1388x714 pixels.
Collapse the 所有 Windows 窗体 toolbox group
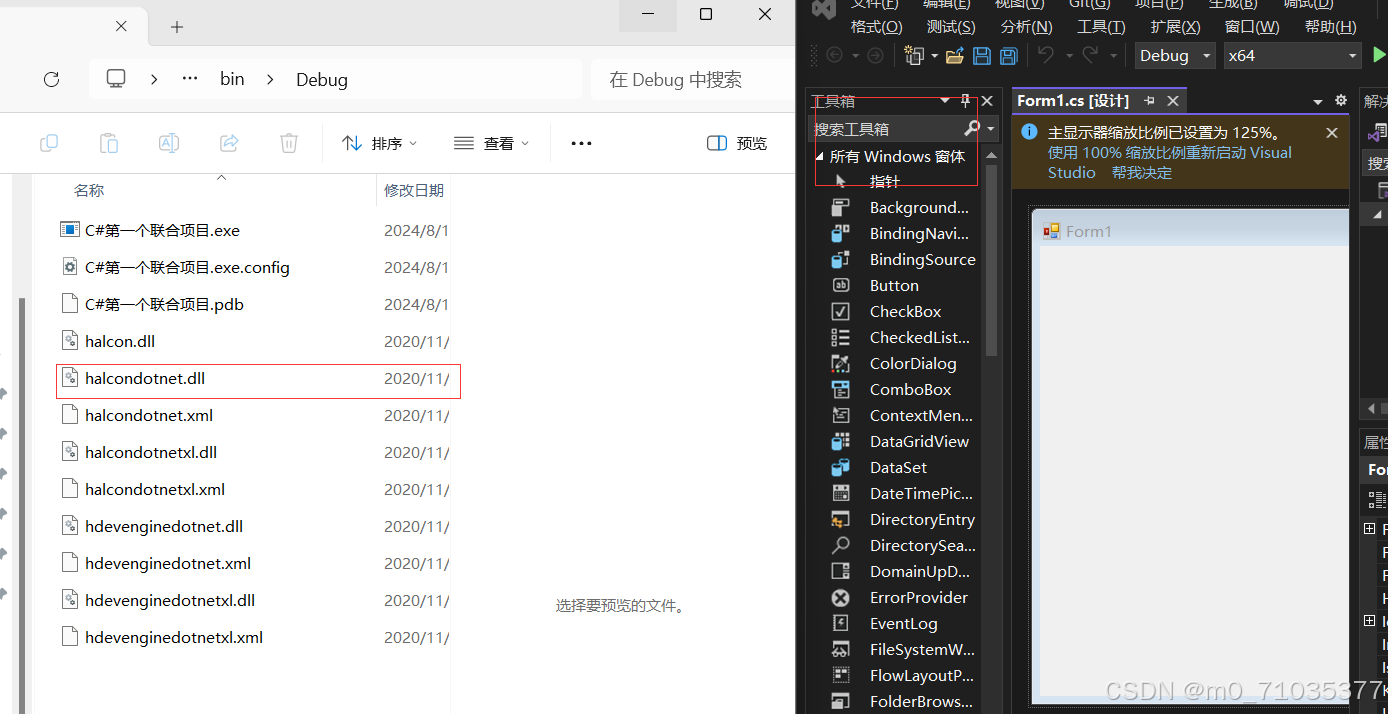pos(819,156)
